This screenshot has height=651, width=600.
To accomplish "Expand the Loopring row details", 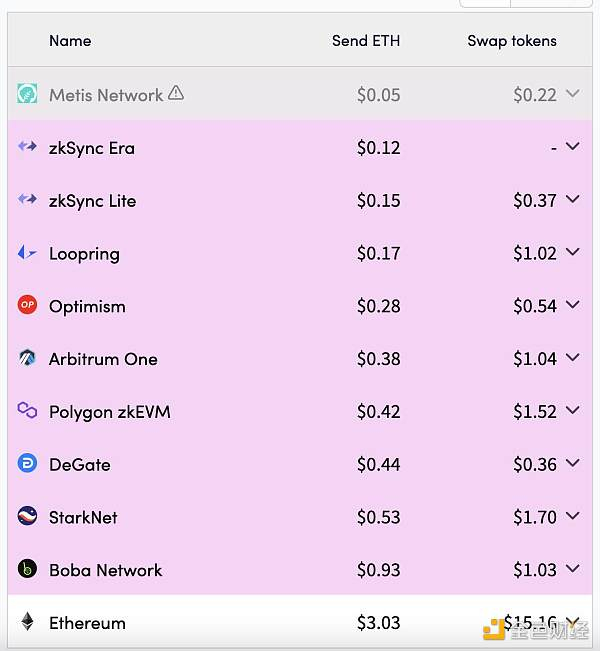I will click(x=572, y=253).
